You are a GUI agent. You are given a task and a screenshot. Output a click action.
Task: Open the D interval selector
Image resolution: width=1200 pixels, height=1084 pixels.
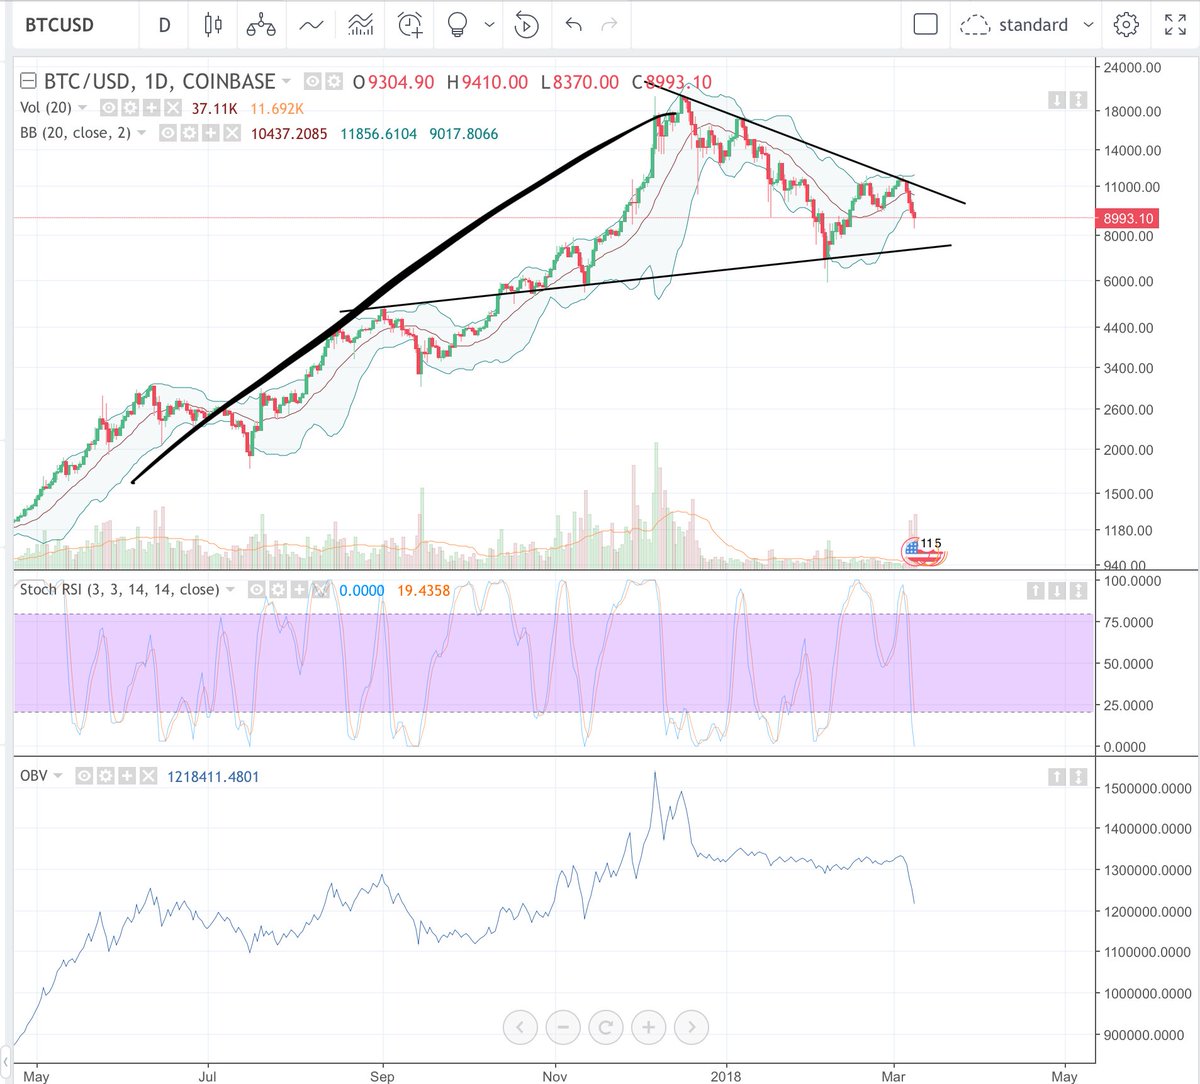click(163, 25)
